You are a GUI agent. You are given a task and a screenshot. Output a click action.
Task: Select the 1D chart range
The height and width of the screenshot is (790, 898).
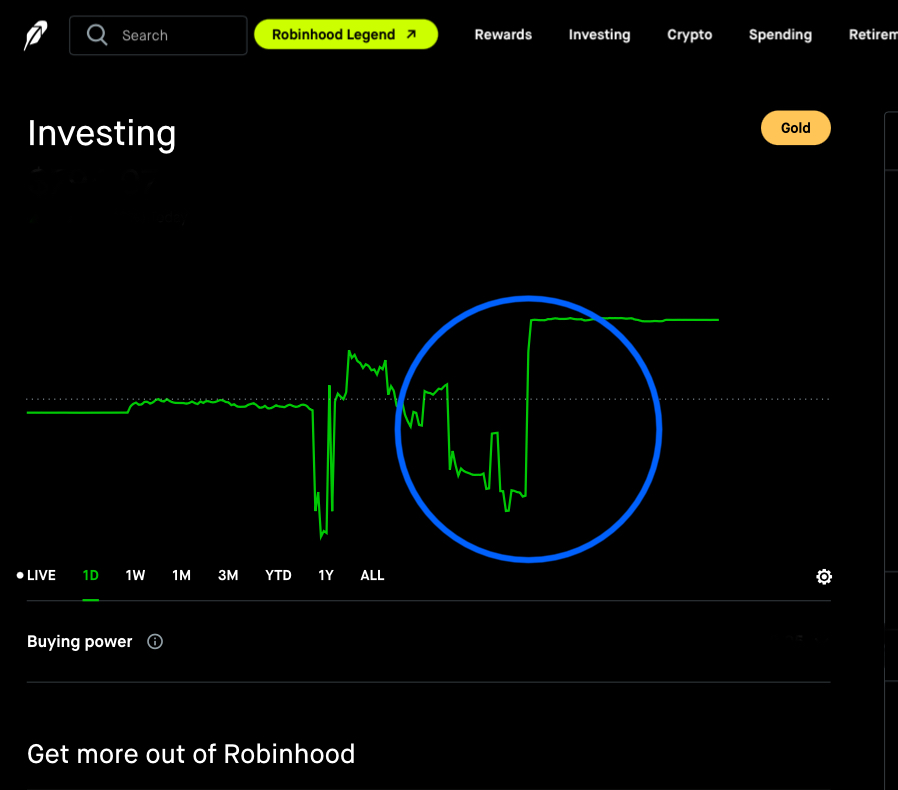91,575
